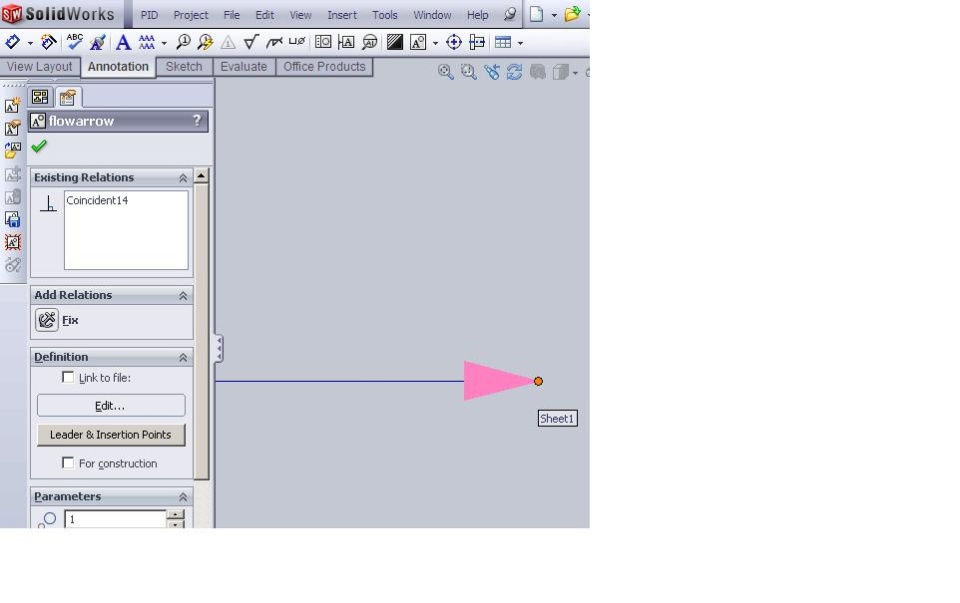Confirm with the green checkmark

tap(39, 146)
